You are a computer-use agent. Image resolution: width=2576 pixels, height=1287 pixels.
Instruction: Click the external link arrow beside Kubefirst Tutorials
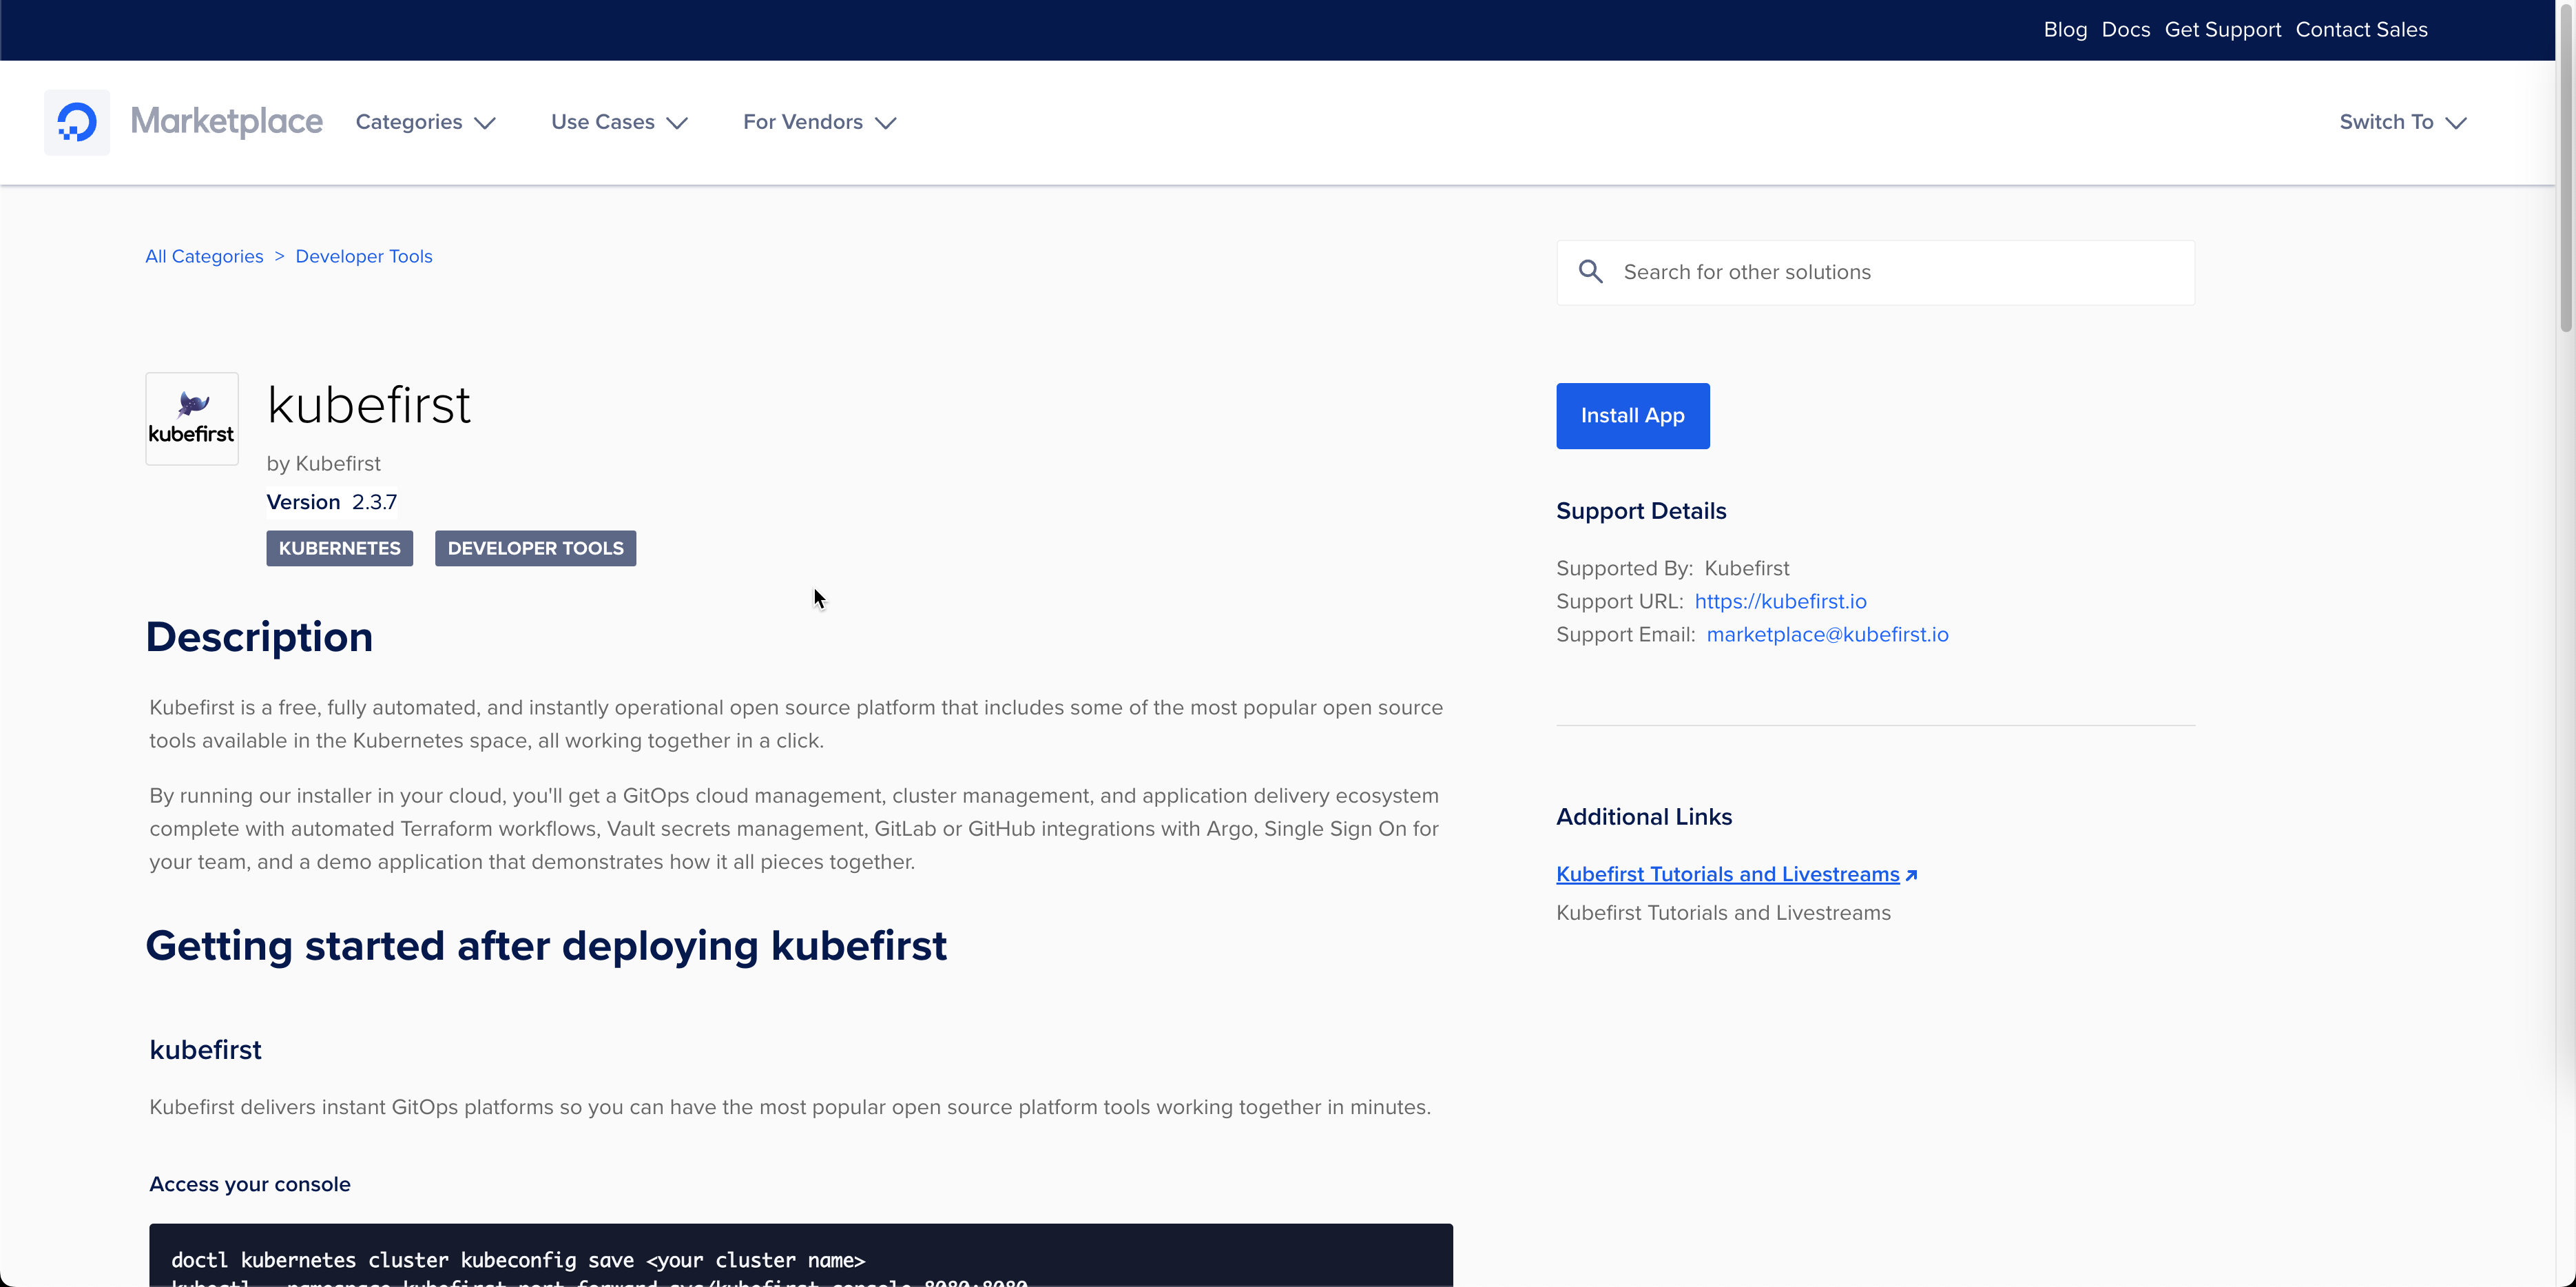point(1911,875)
